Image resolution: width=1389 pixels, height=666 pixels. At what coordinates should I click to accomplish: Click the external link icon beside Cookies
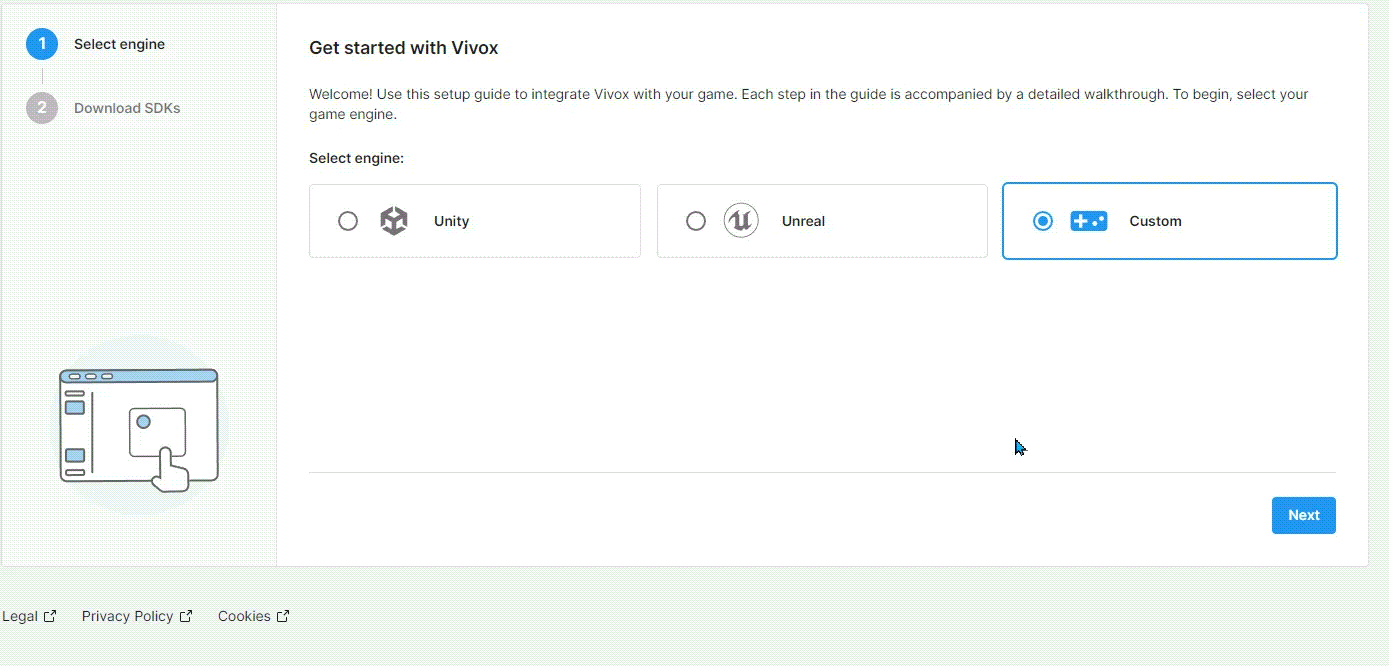pos(281,615)
